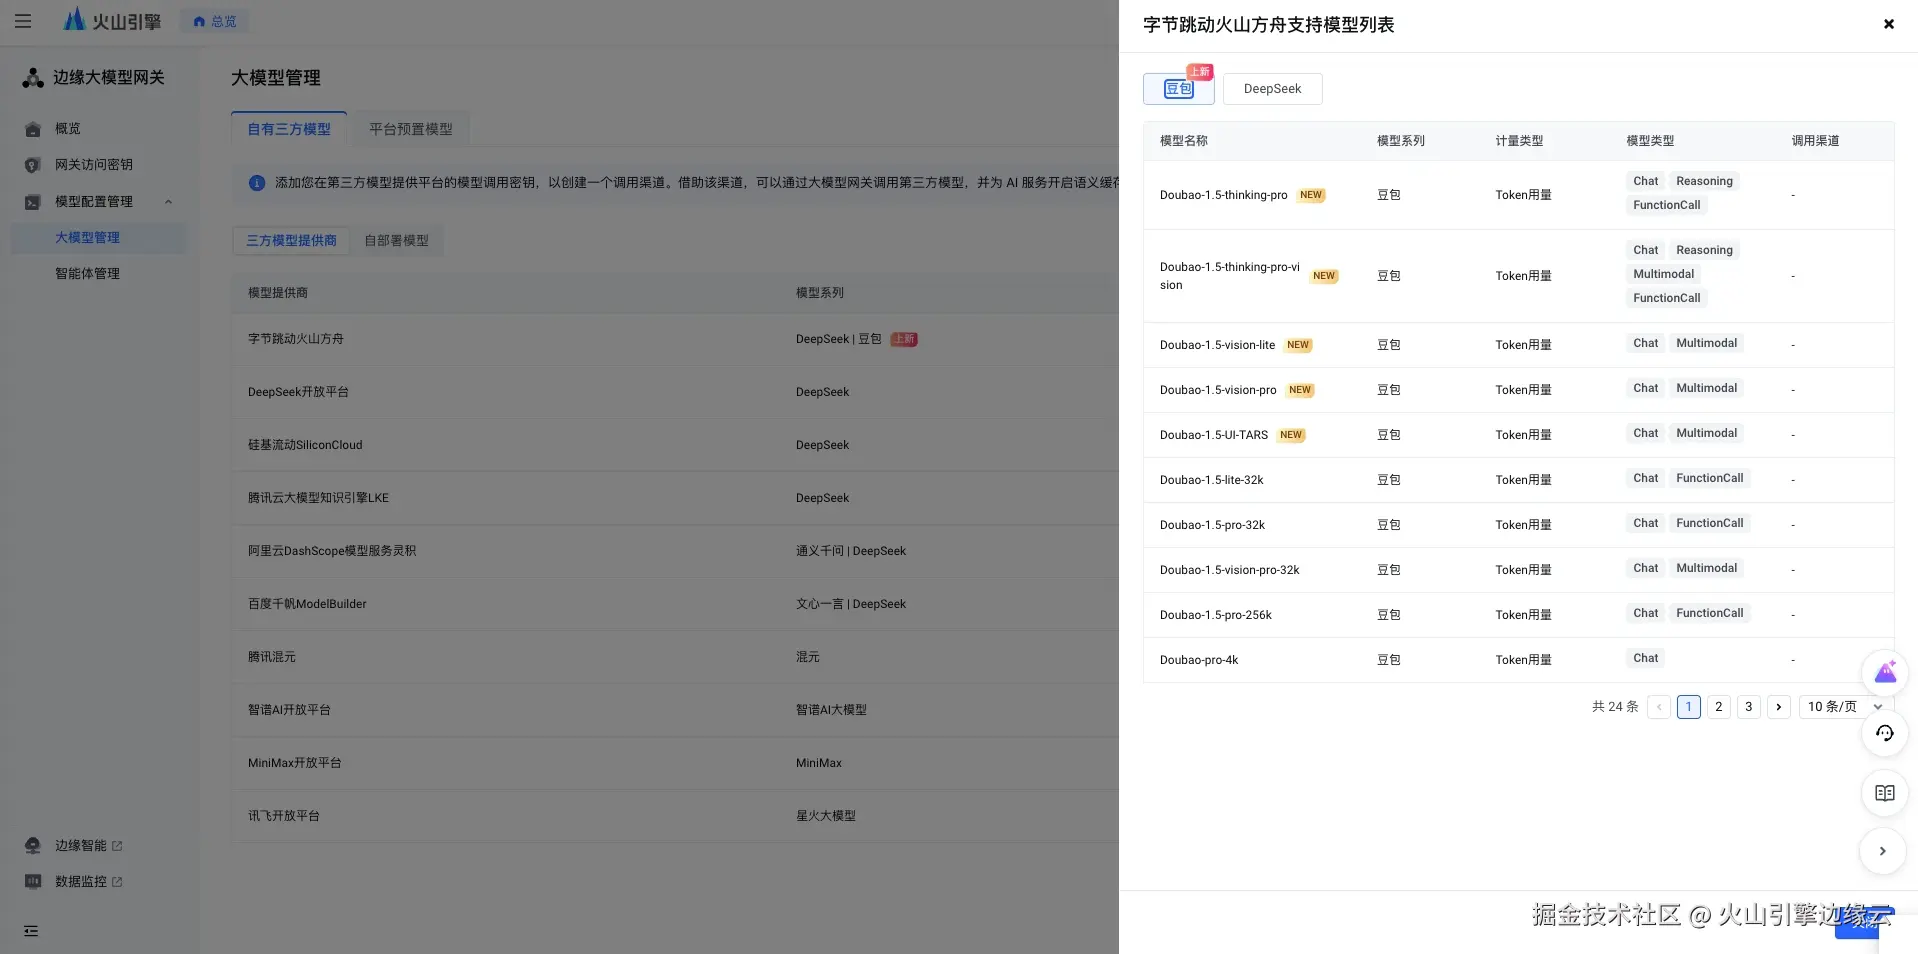Open the documentation book icon
The image size is (1918, 954).
(x=1884, y=793)
